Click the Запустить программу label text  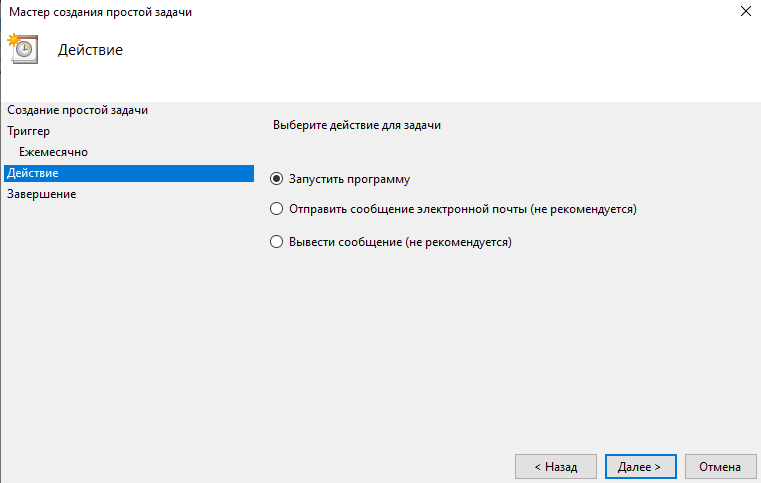pyautogui.click(x=349, y=179)
